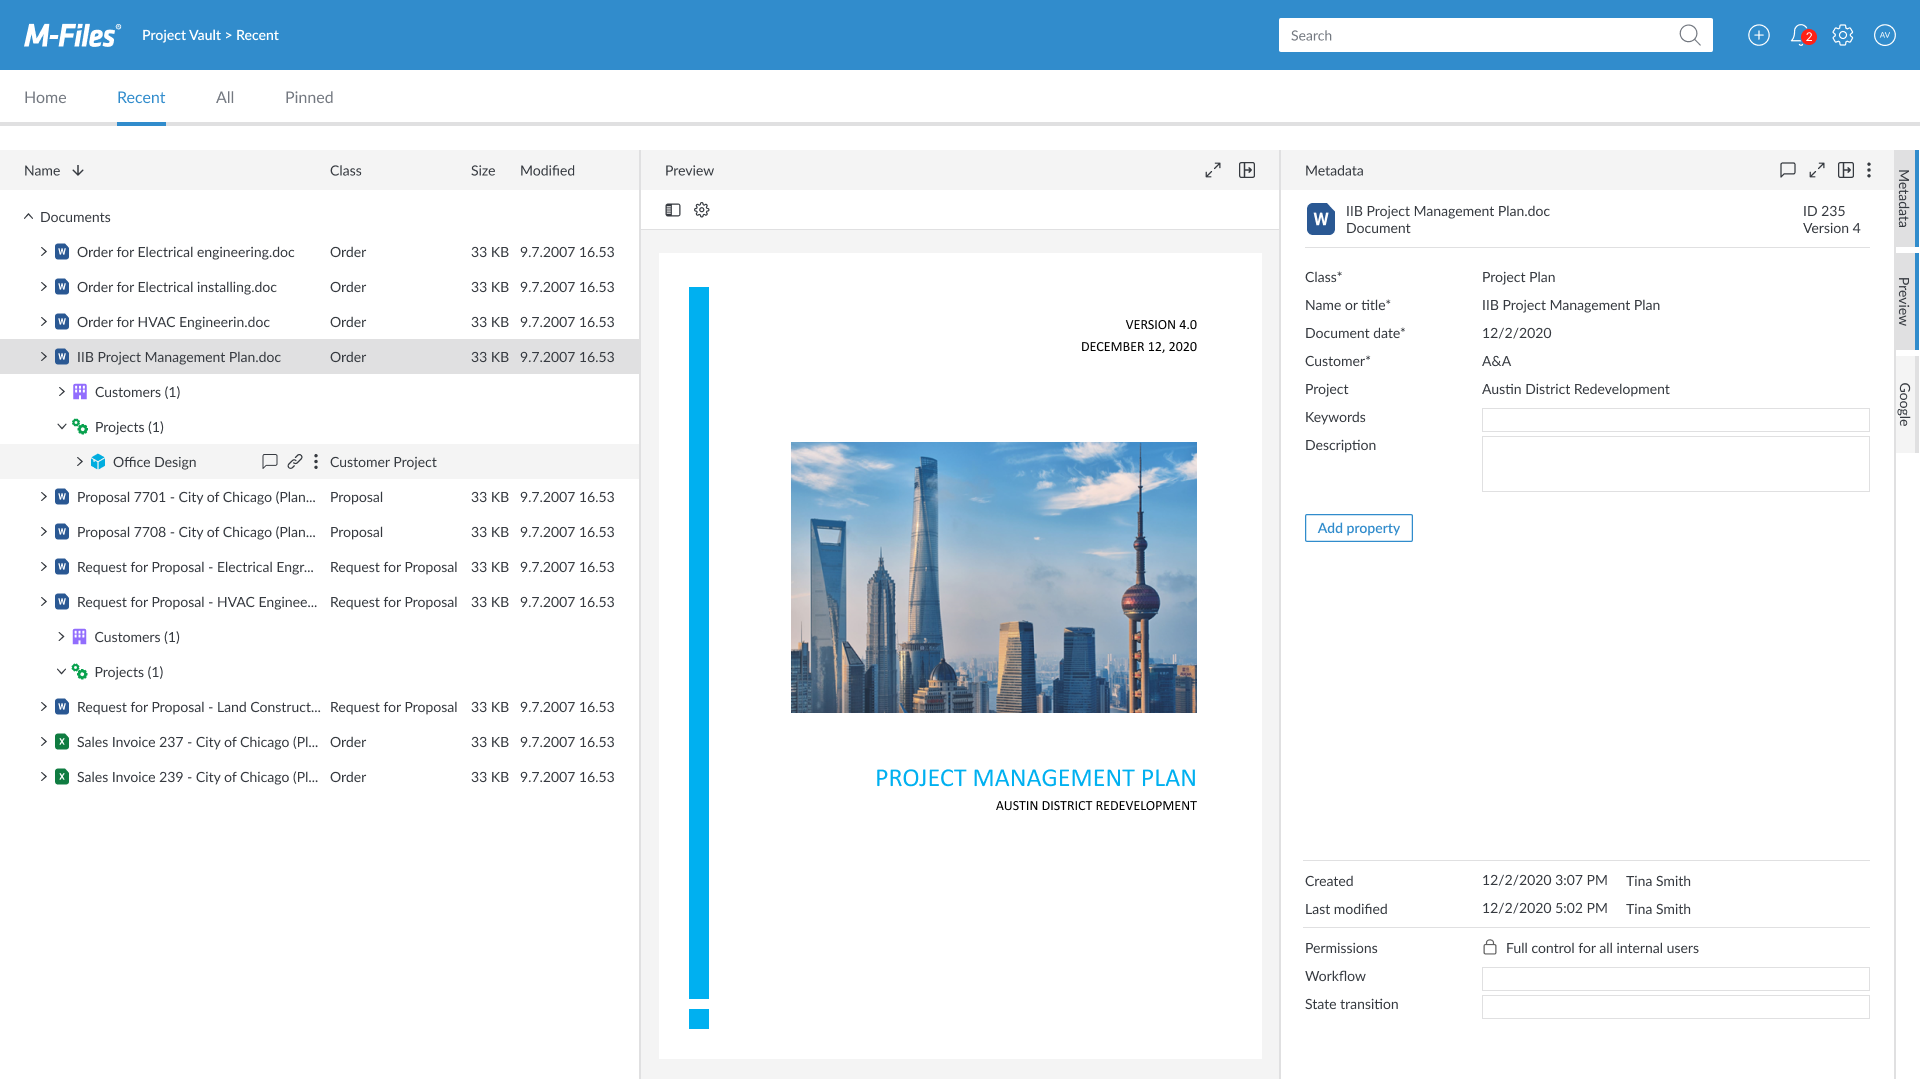This screenshot has height=1079, width=1920.
Task: Collapse the Documents group
Action: pos(28,217)
